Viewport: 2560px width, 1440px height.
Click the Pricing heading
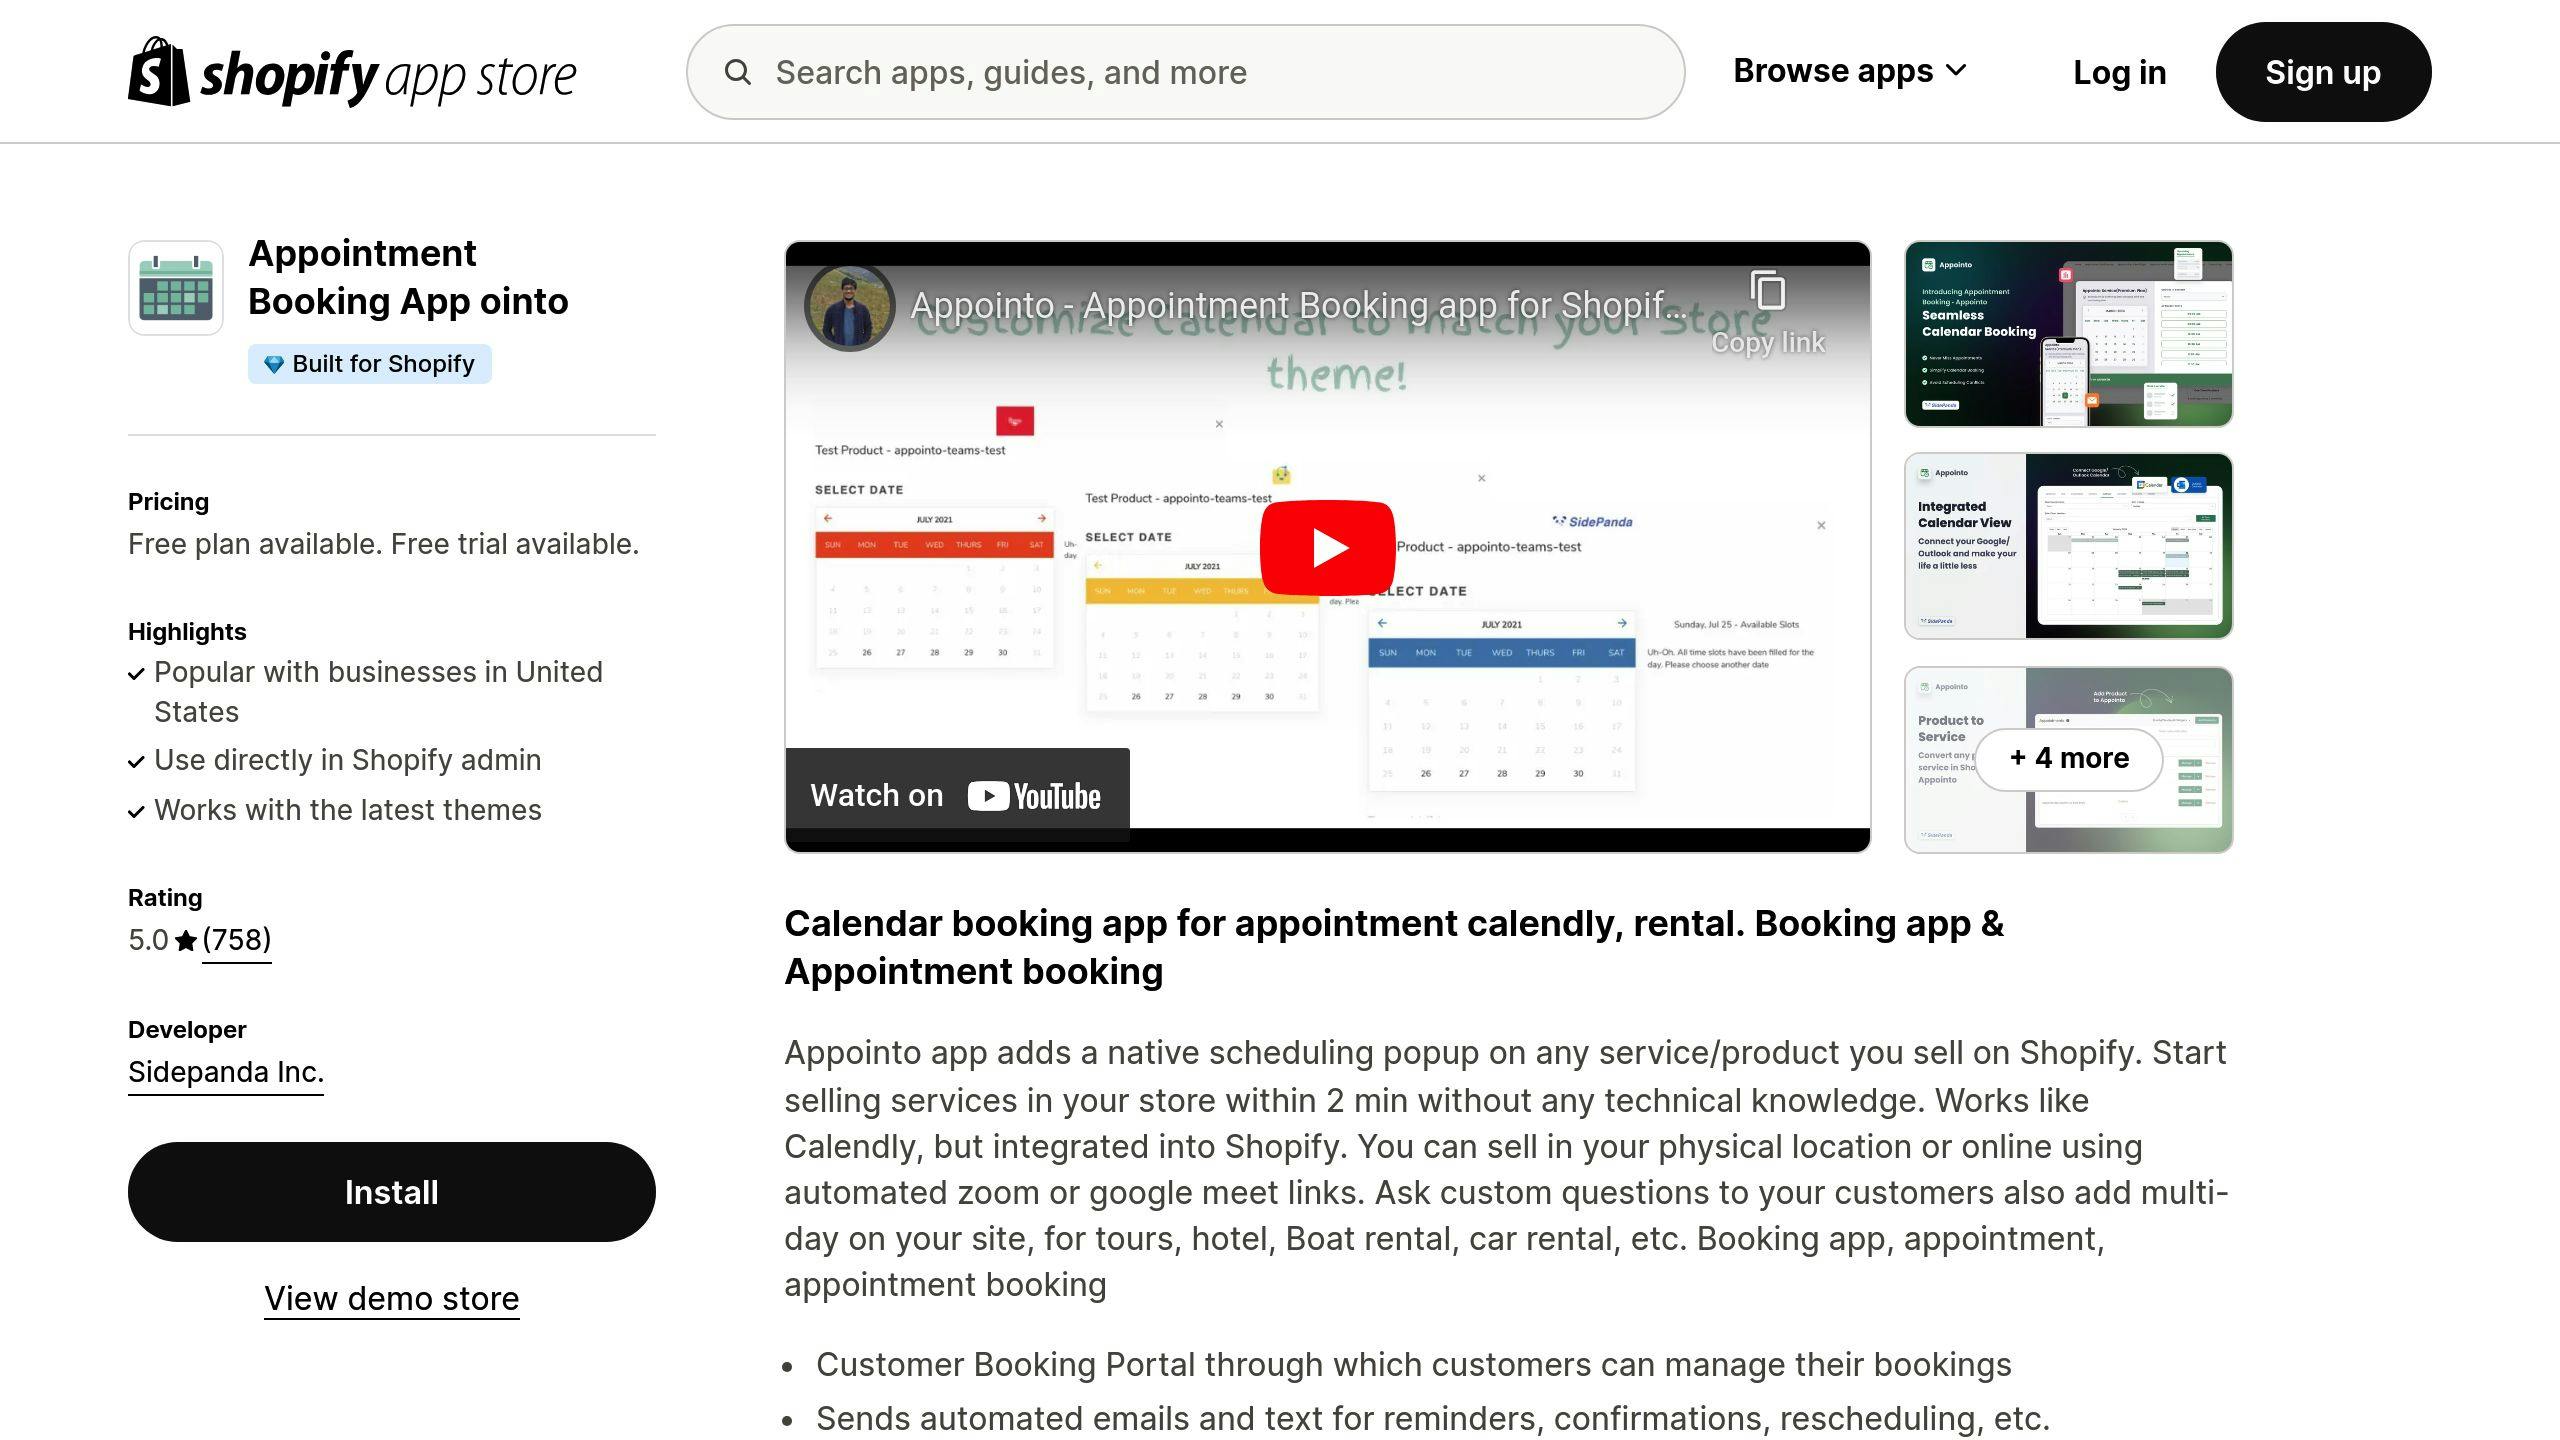tap(168, 502)
